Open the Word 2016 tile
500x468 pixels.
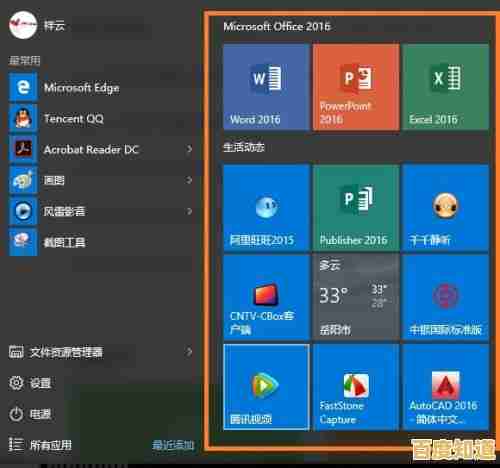266,87
